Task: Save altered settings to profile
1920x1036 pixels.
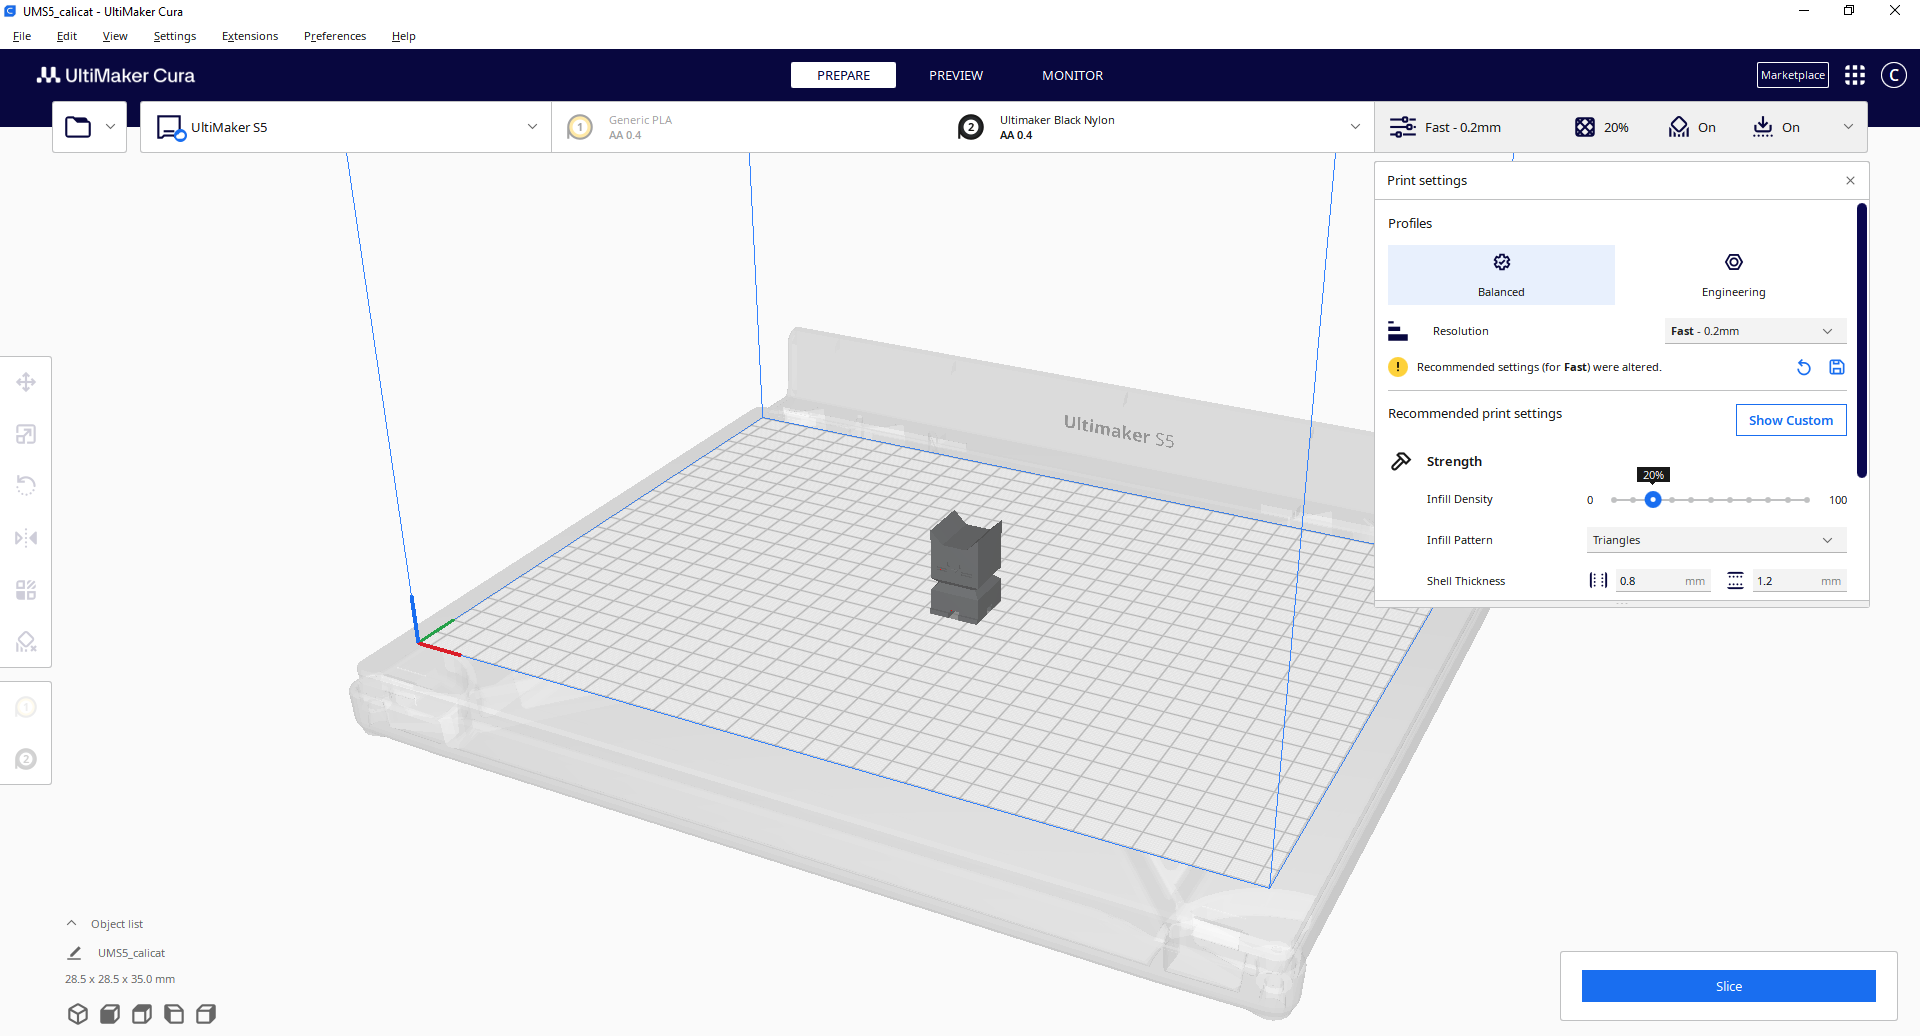Action: point(1837,367)
